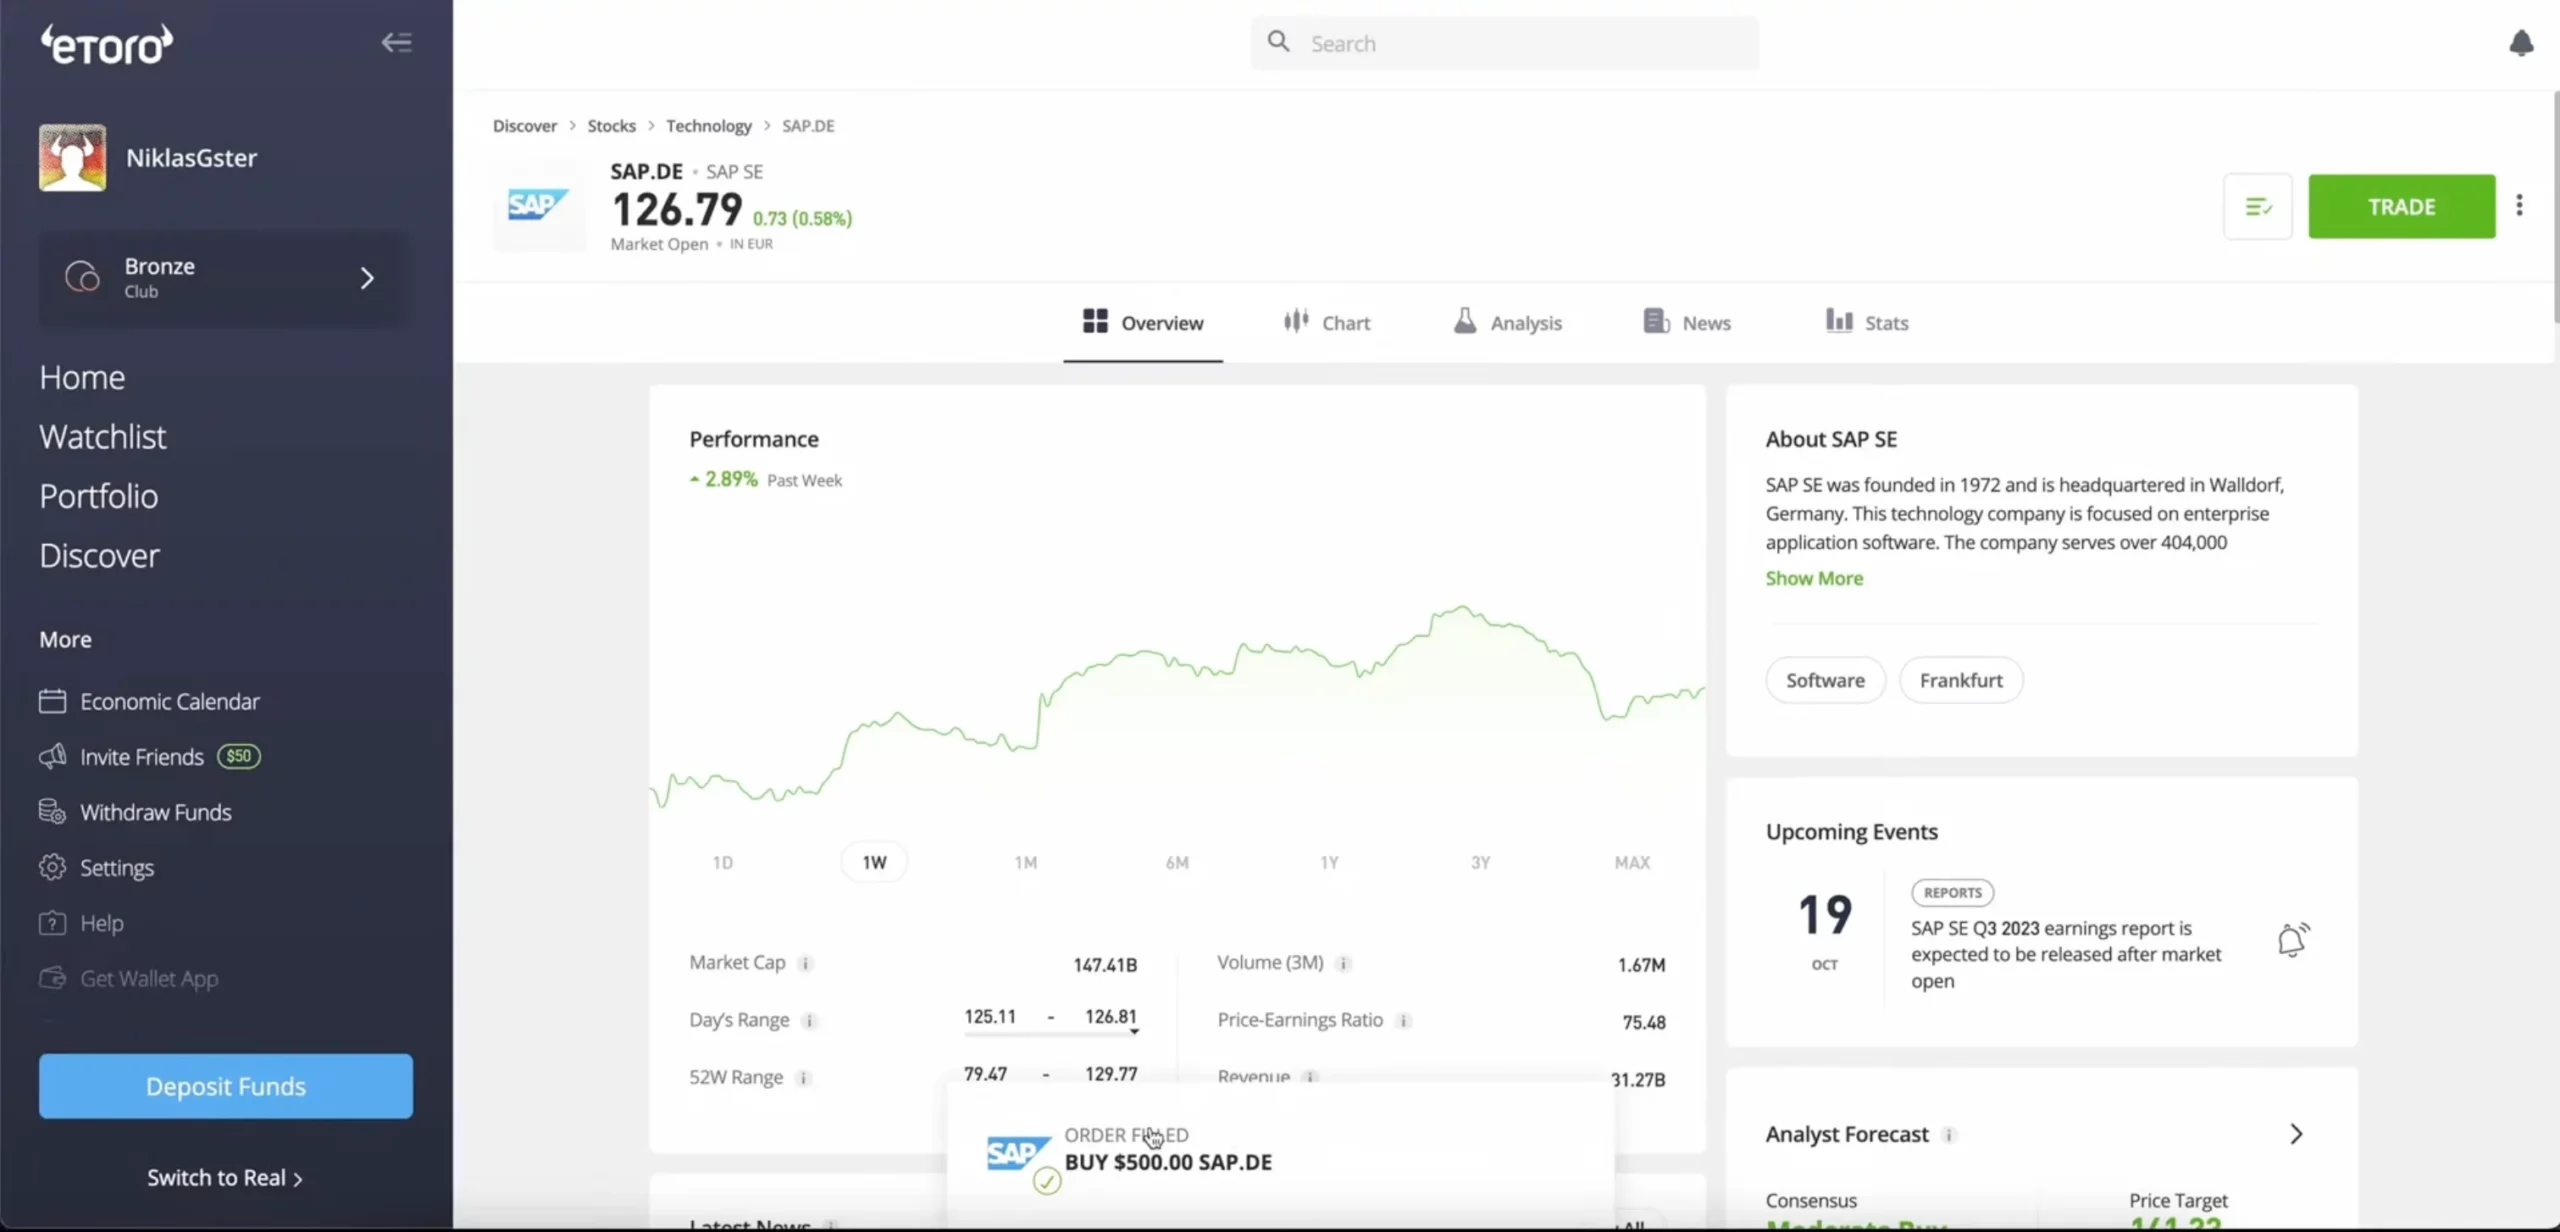Select the 3Y performance range
The image size is (2560, 1232).
(x=1480, y=862)
